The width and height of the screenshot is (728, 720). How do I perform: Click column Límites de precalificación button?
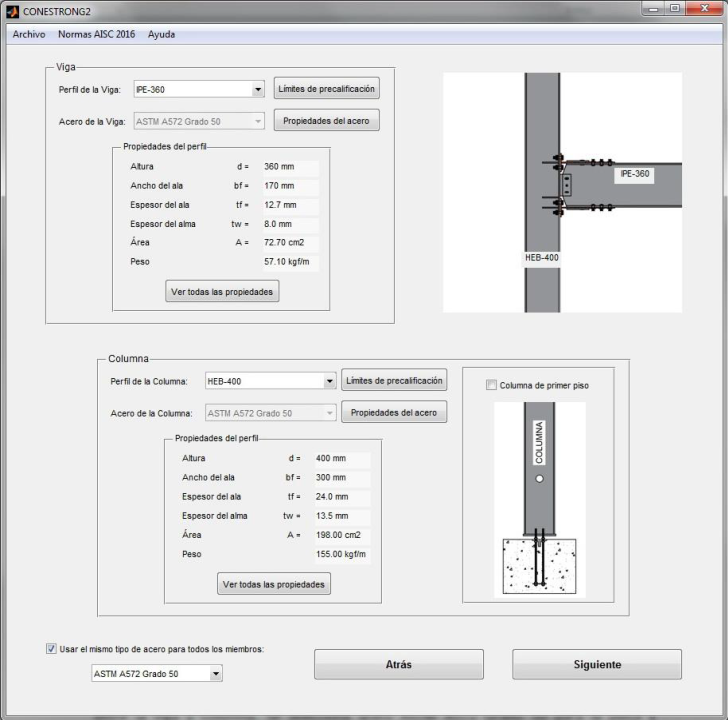pos(394,381)
